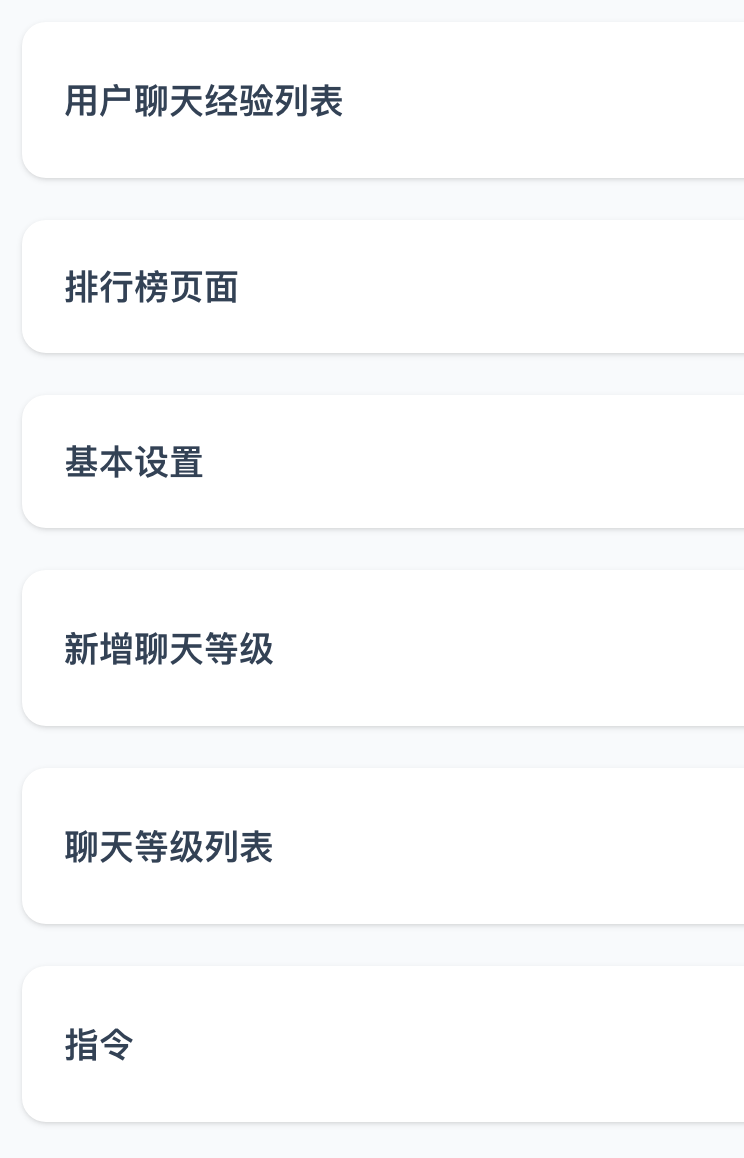Show the basic settings section
Image resolution: width=744 pixels, height=1158 pixels.
point(134,462)
